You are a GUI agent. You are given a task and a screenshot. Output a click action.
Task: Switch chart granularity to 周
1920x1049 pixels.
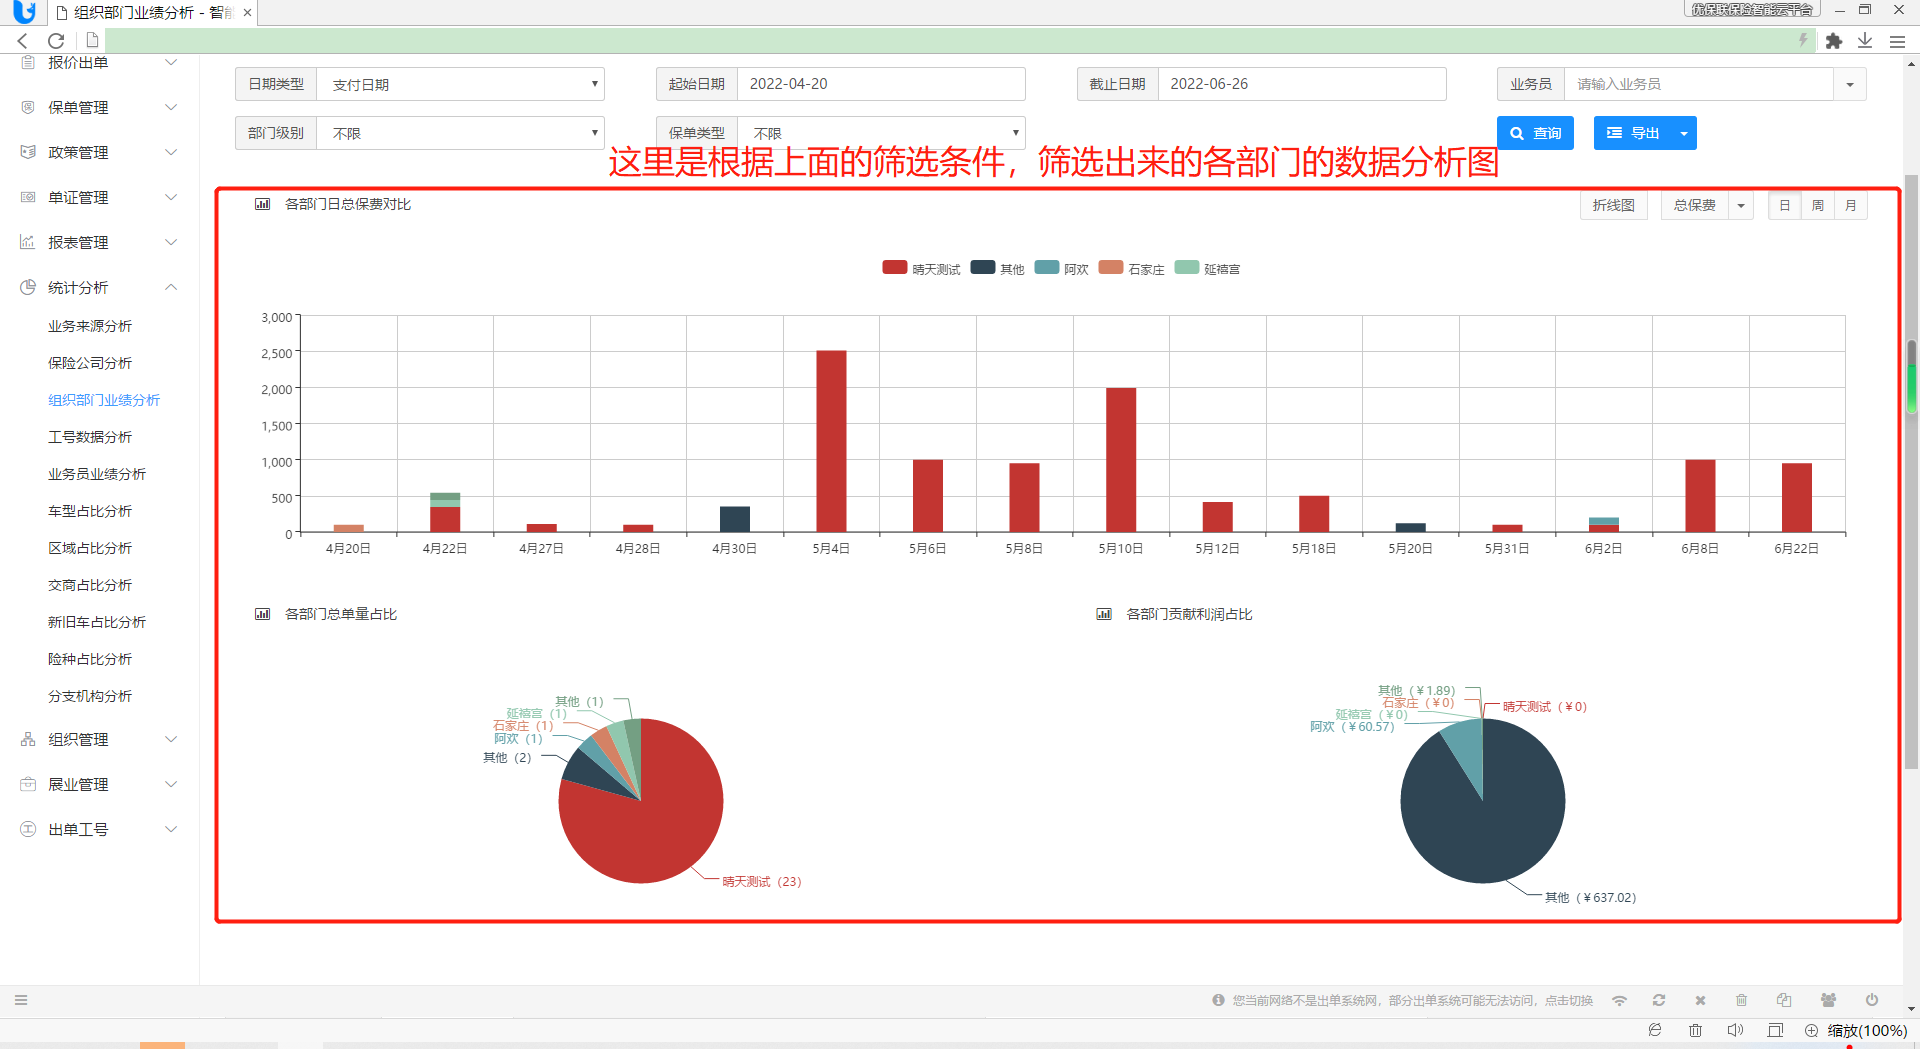click(x=1818, y=205)
